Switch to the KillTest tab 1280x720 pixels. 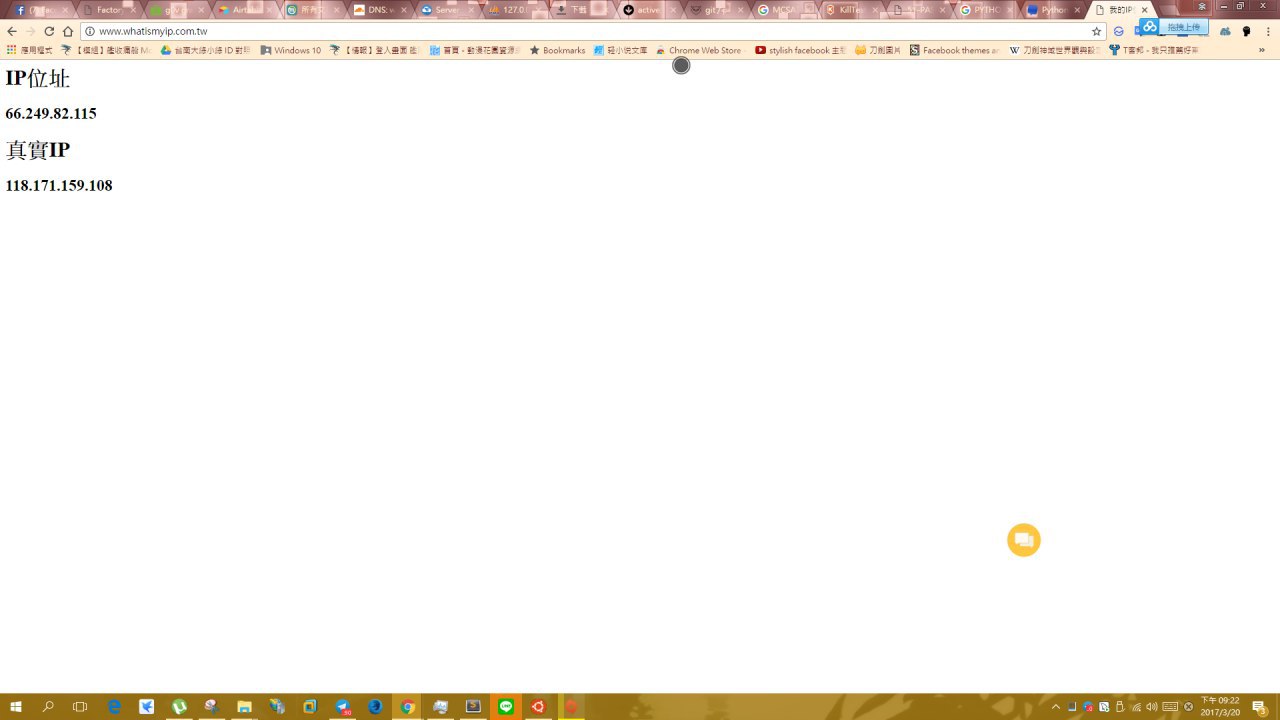pyautogui.click(x=853, y=10)
